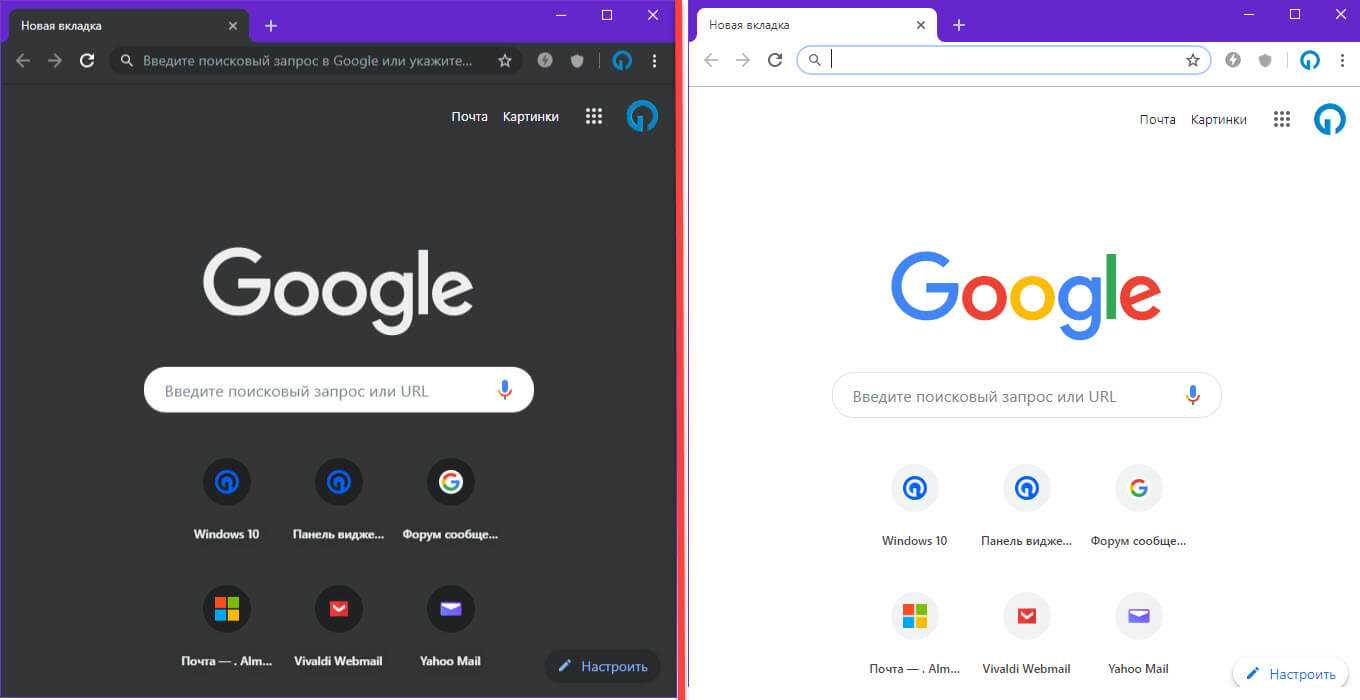The width and height of the screenshot is (1360, 700).
Task: Open Microsoft mail shortcut tile in light window
Action: [x=915, y=632]
